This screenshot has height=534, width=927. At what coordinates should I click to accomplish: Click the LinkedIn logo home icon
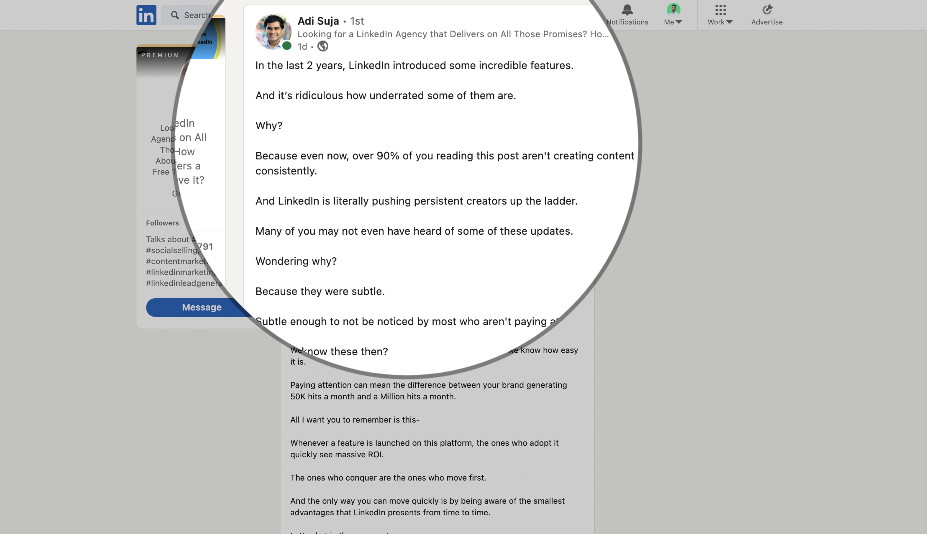pyautogui.click(x=146, y=15)
